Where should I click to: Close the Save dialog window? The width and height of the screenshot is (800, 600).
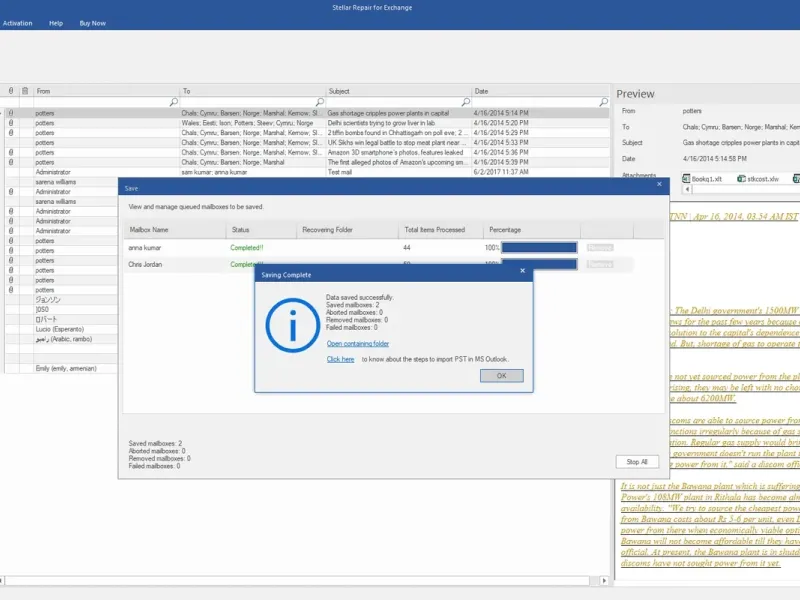coord(659,184)
